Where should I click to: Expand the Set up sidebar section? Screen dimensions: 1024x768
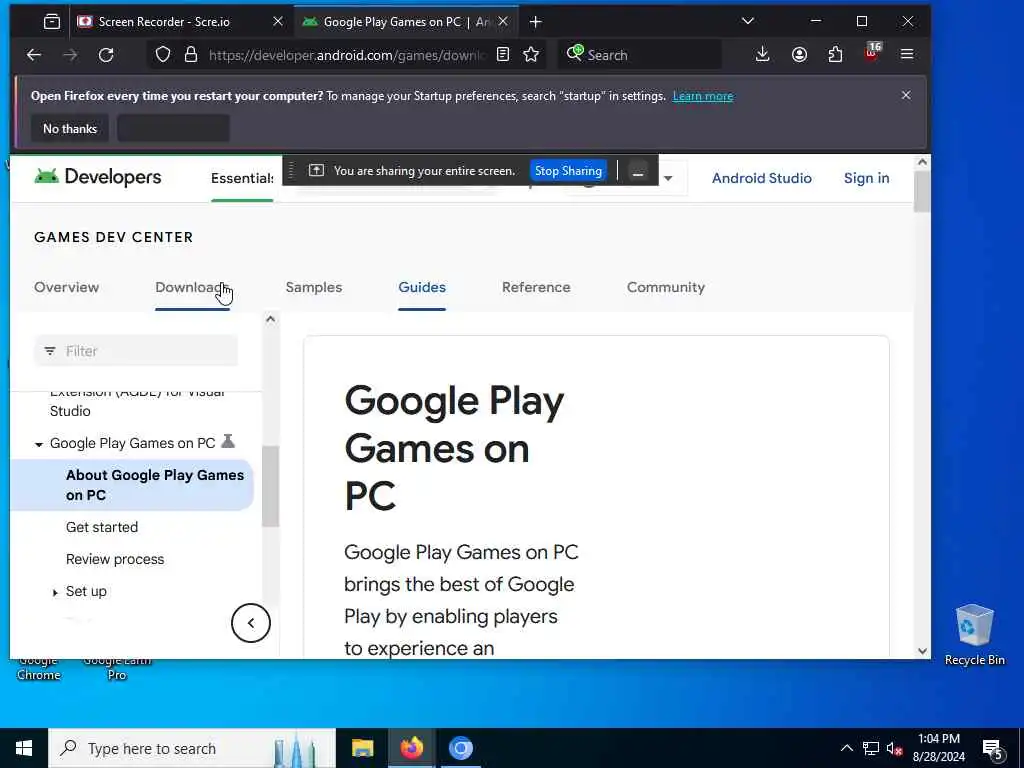[x=56, y=592]
